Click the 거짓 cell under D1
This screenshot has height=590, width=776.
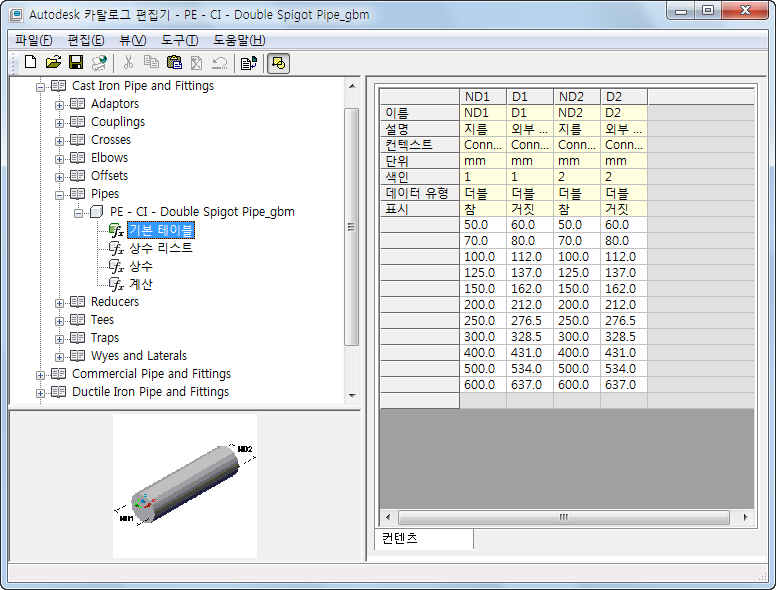click(x=530, y=209)
